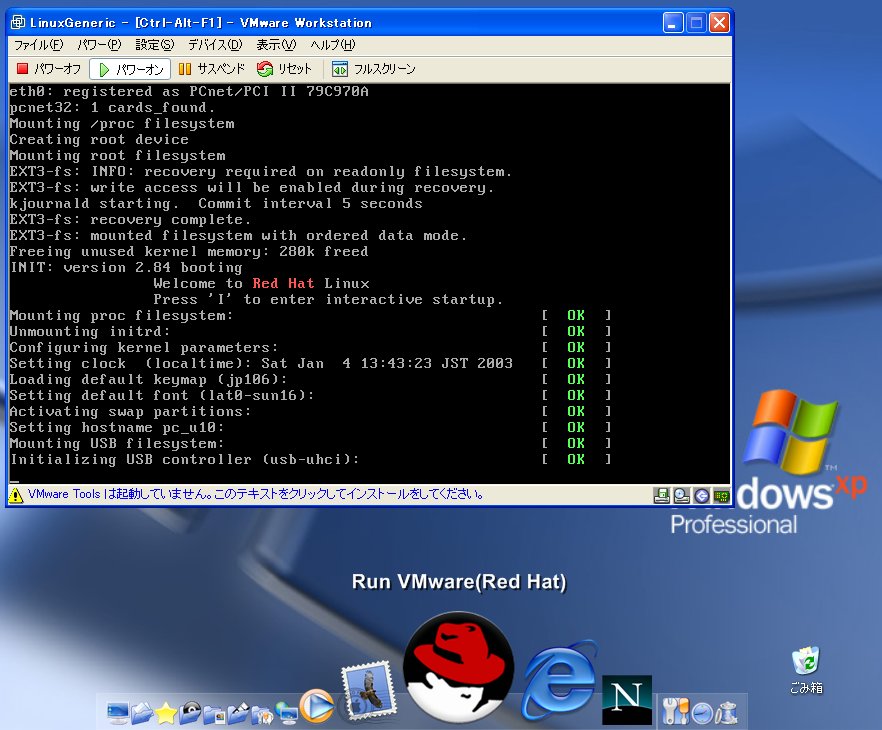Click the red Power Off button
The height and width of the screenshot is (730, 882).
[48, 69]
